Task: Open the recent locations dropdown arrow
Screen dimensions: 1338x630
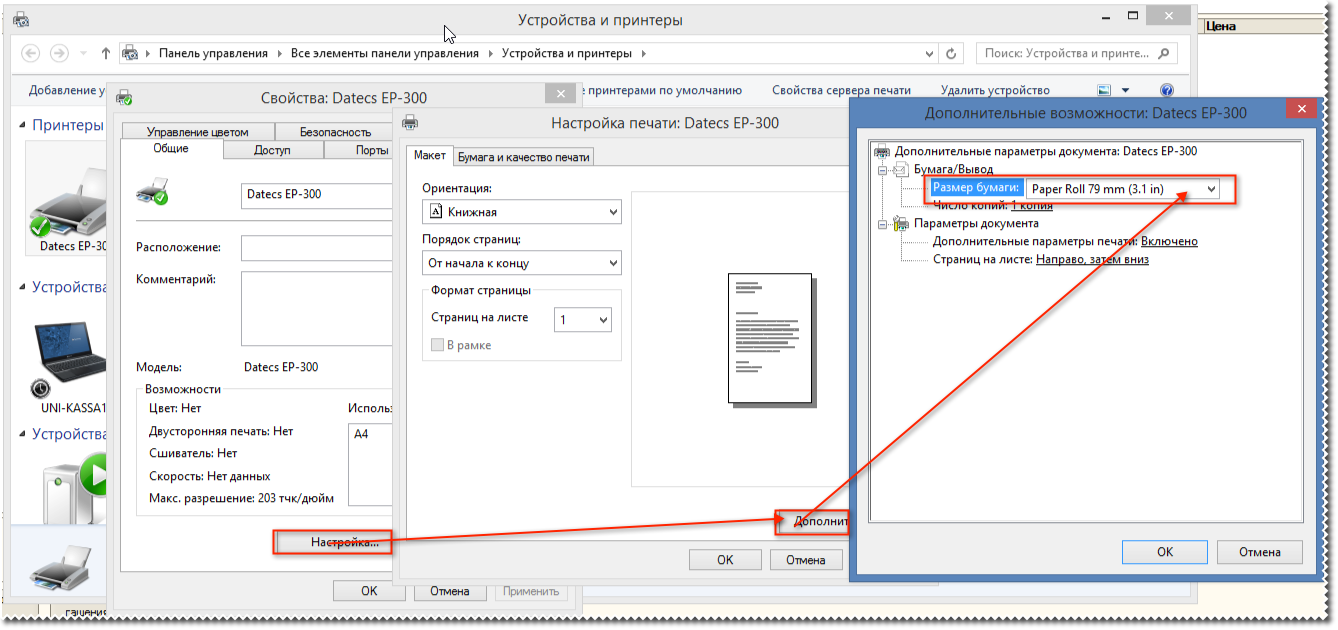Action: 84,54
